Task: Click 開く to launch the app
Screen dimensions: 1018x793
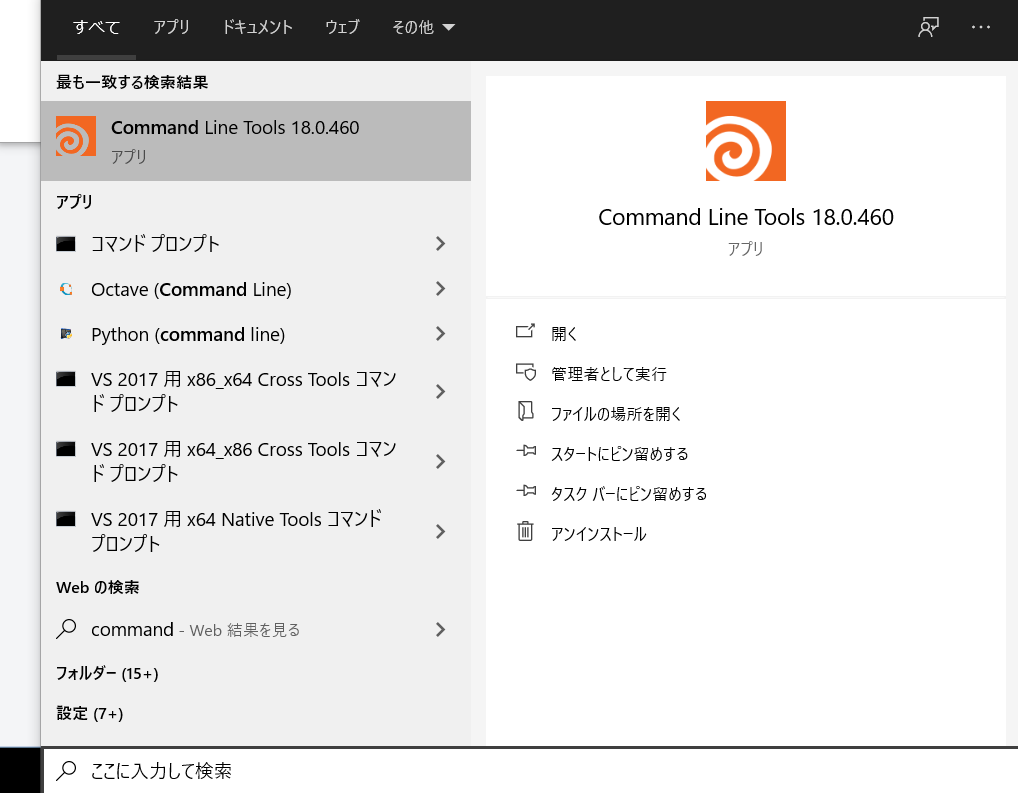Action: (x=564, y=334)
